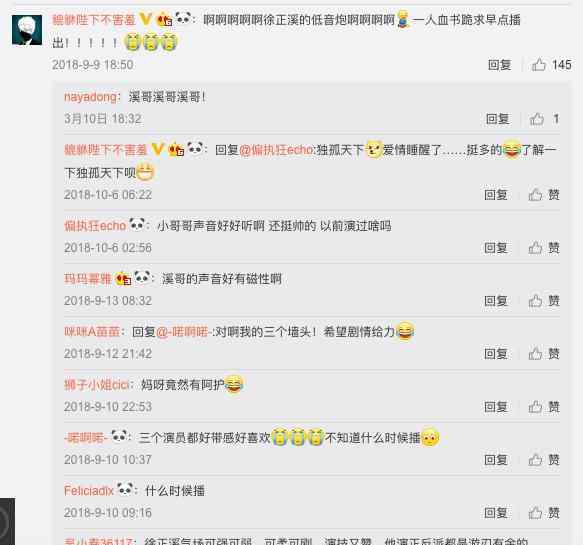Like the 溪哥的声音好有磁性 comment
The width and height of the screenshot is (583, 545).
544,301
